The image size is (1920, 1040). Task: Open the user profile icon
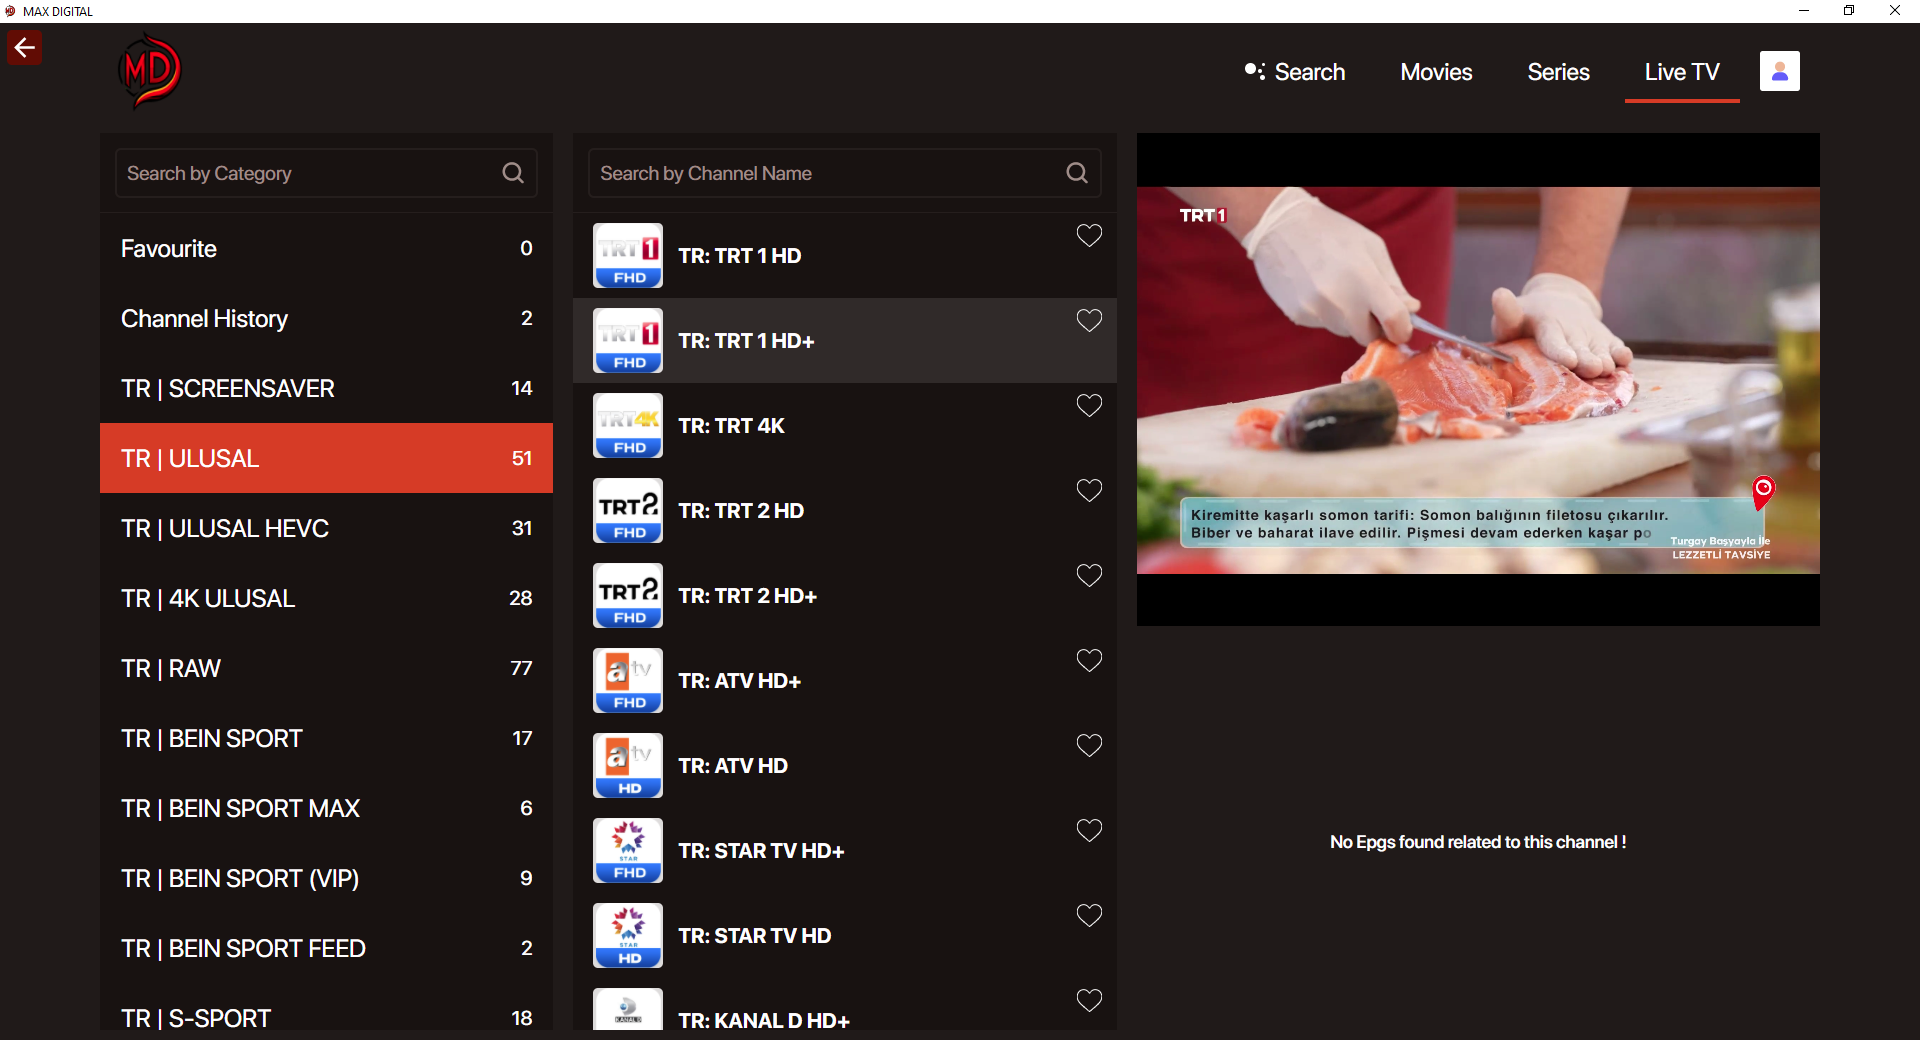(1779, 71)
